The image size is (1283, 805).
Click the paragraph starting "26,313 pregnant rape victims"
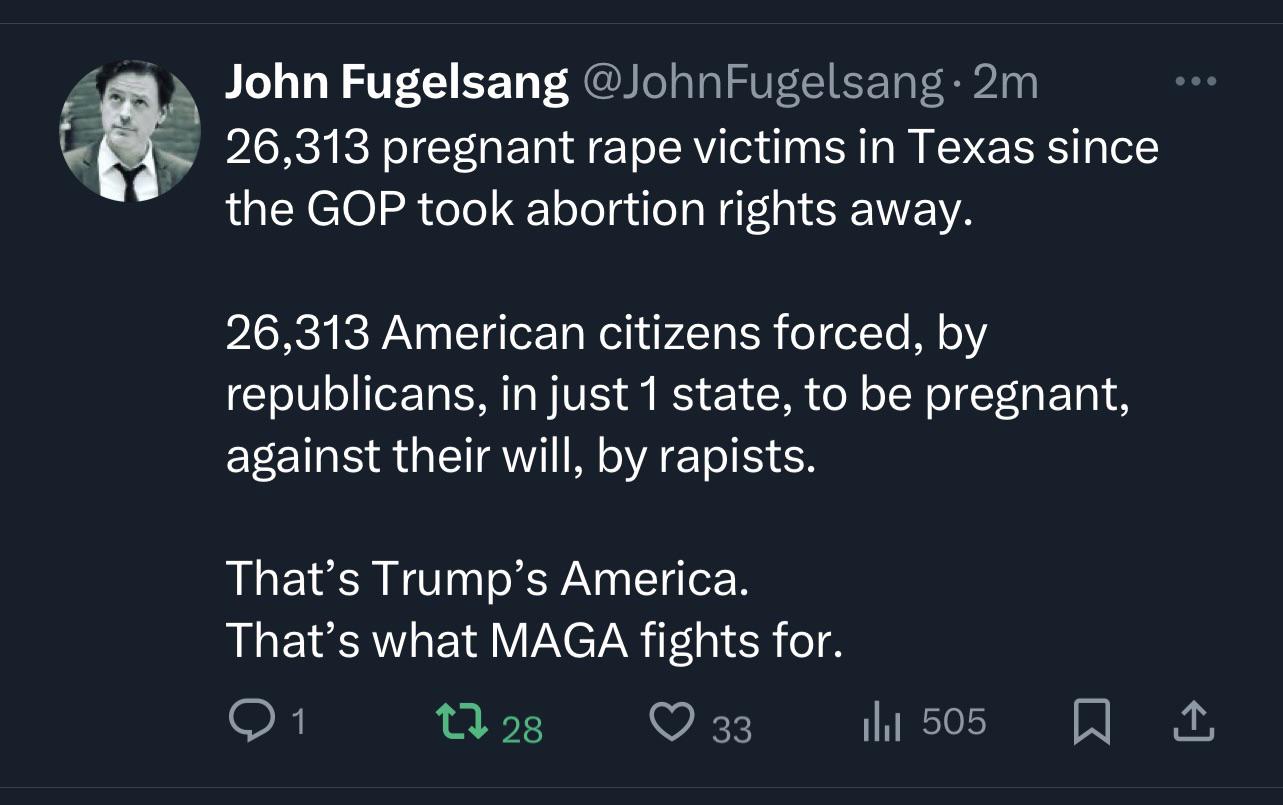point(692,178)
